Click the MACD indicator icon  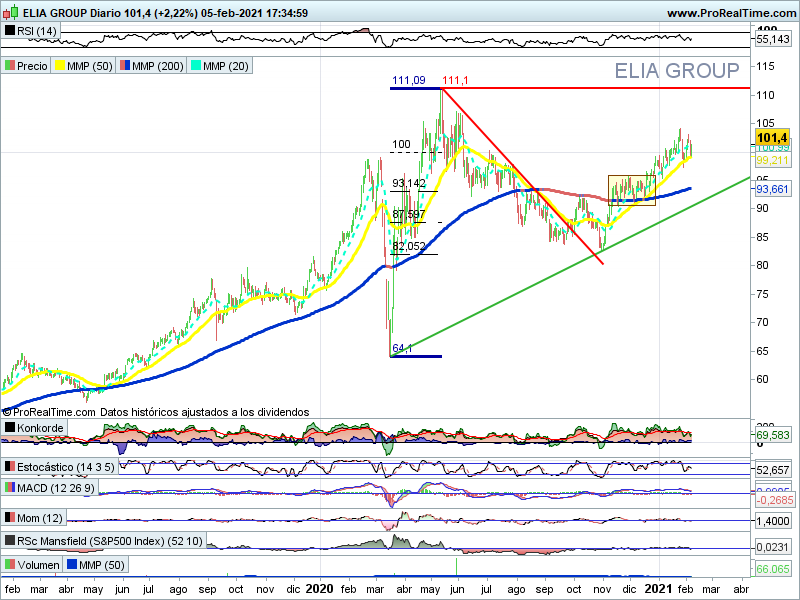click(9, 487)
